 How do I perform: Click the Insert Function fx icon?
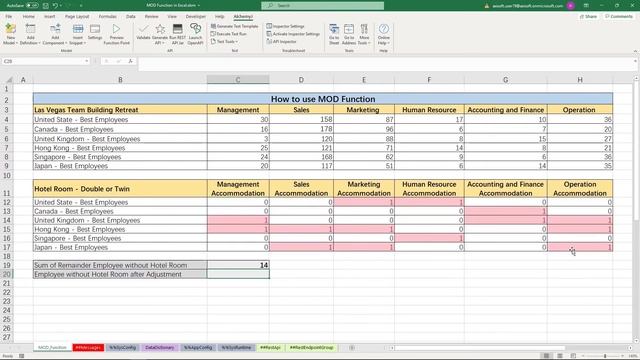click(x=131, y=61)
